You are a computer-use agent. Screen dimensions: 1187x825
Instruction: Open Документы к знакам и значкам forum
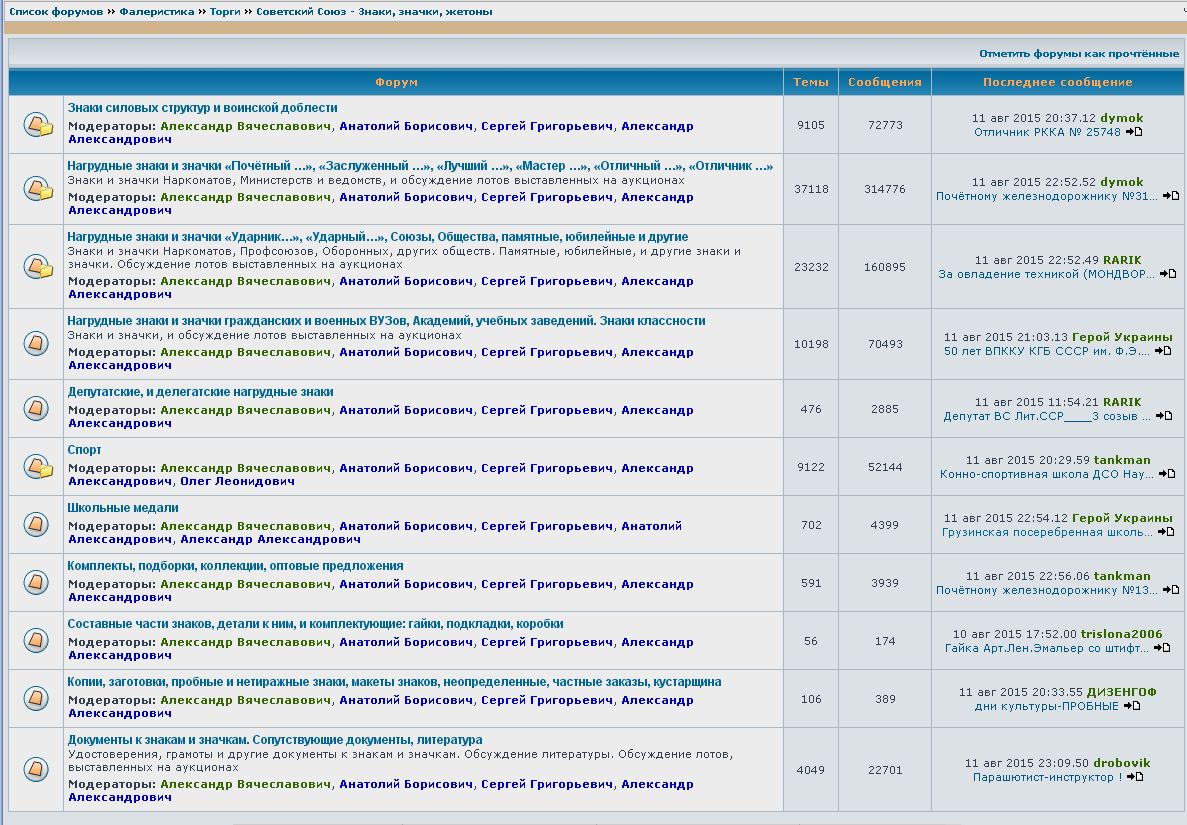275,740
